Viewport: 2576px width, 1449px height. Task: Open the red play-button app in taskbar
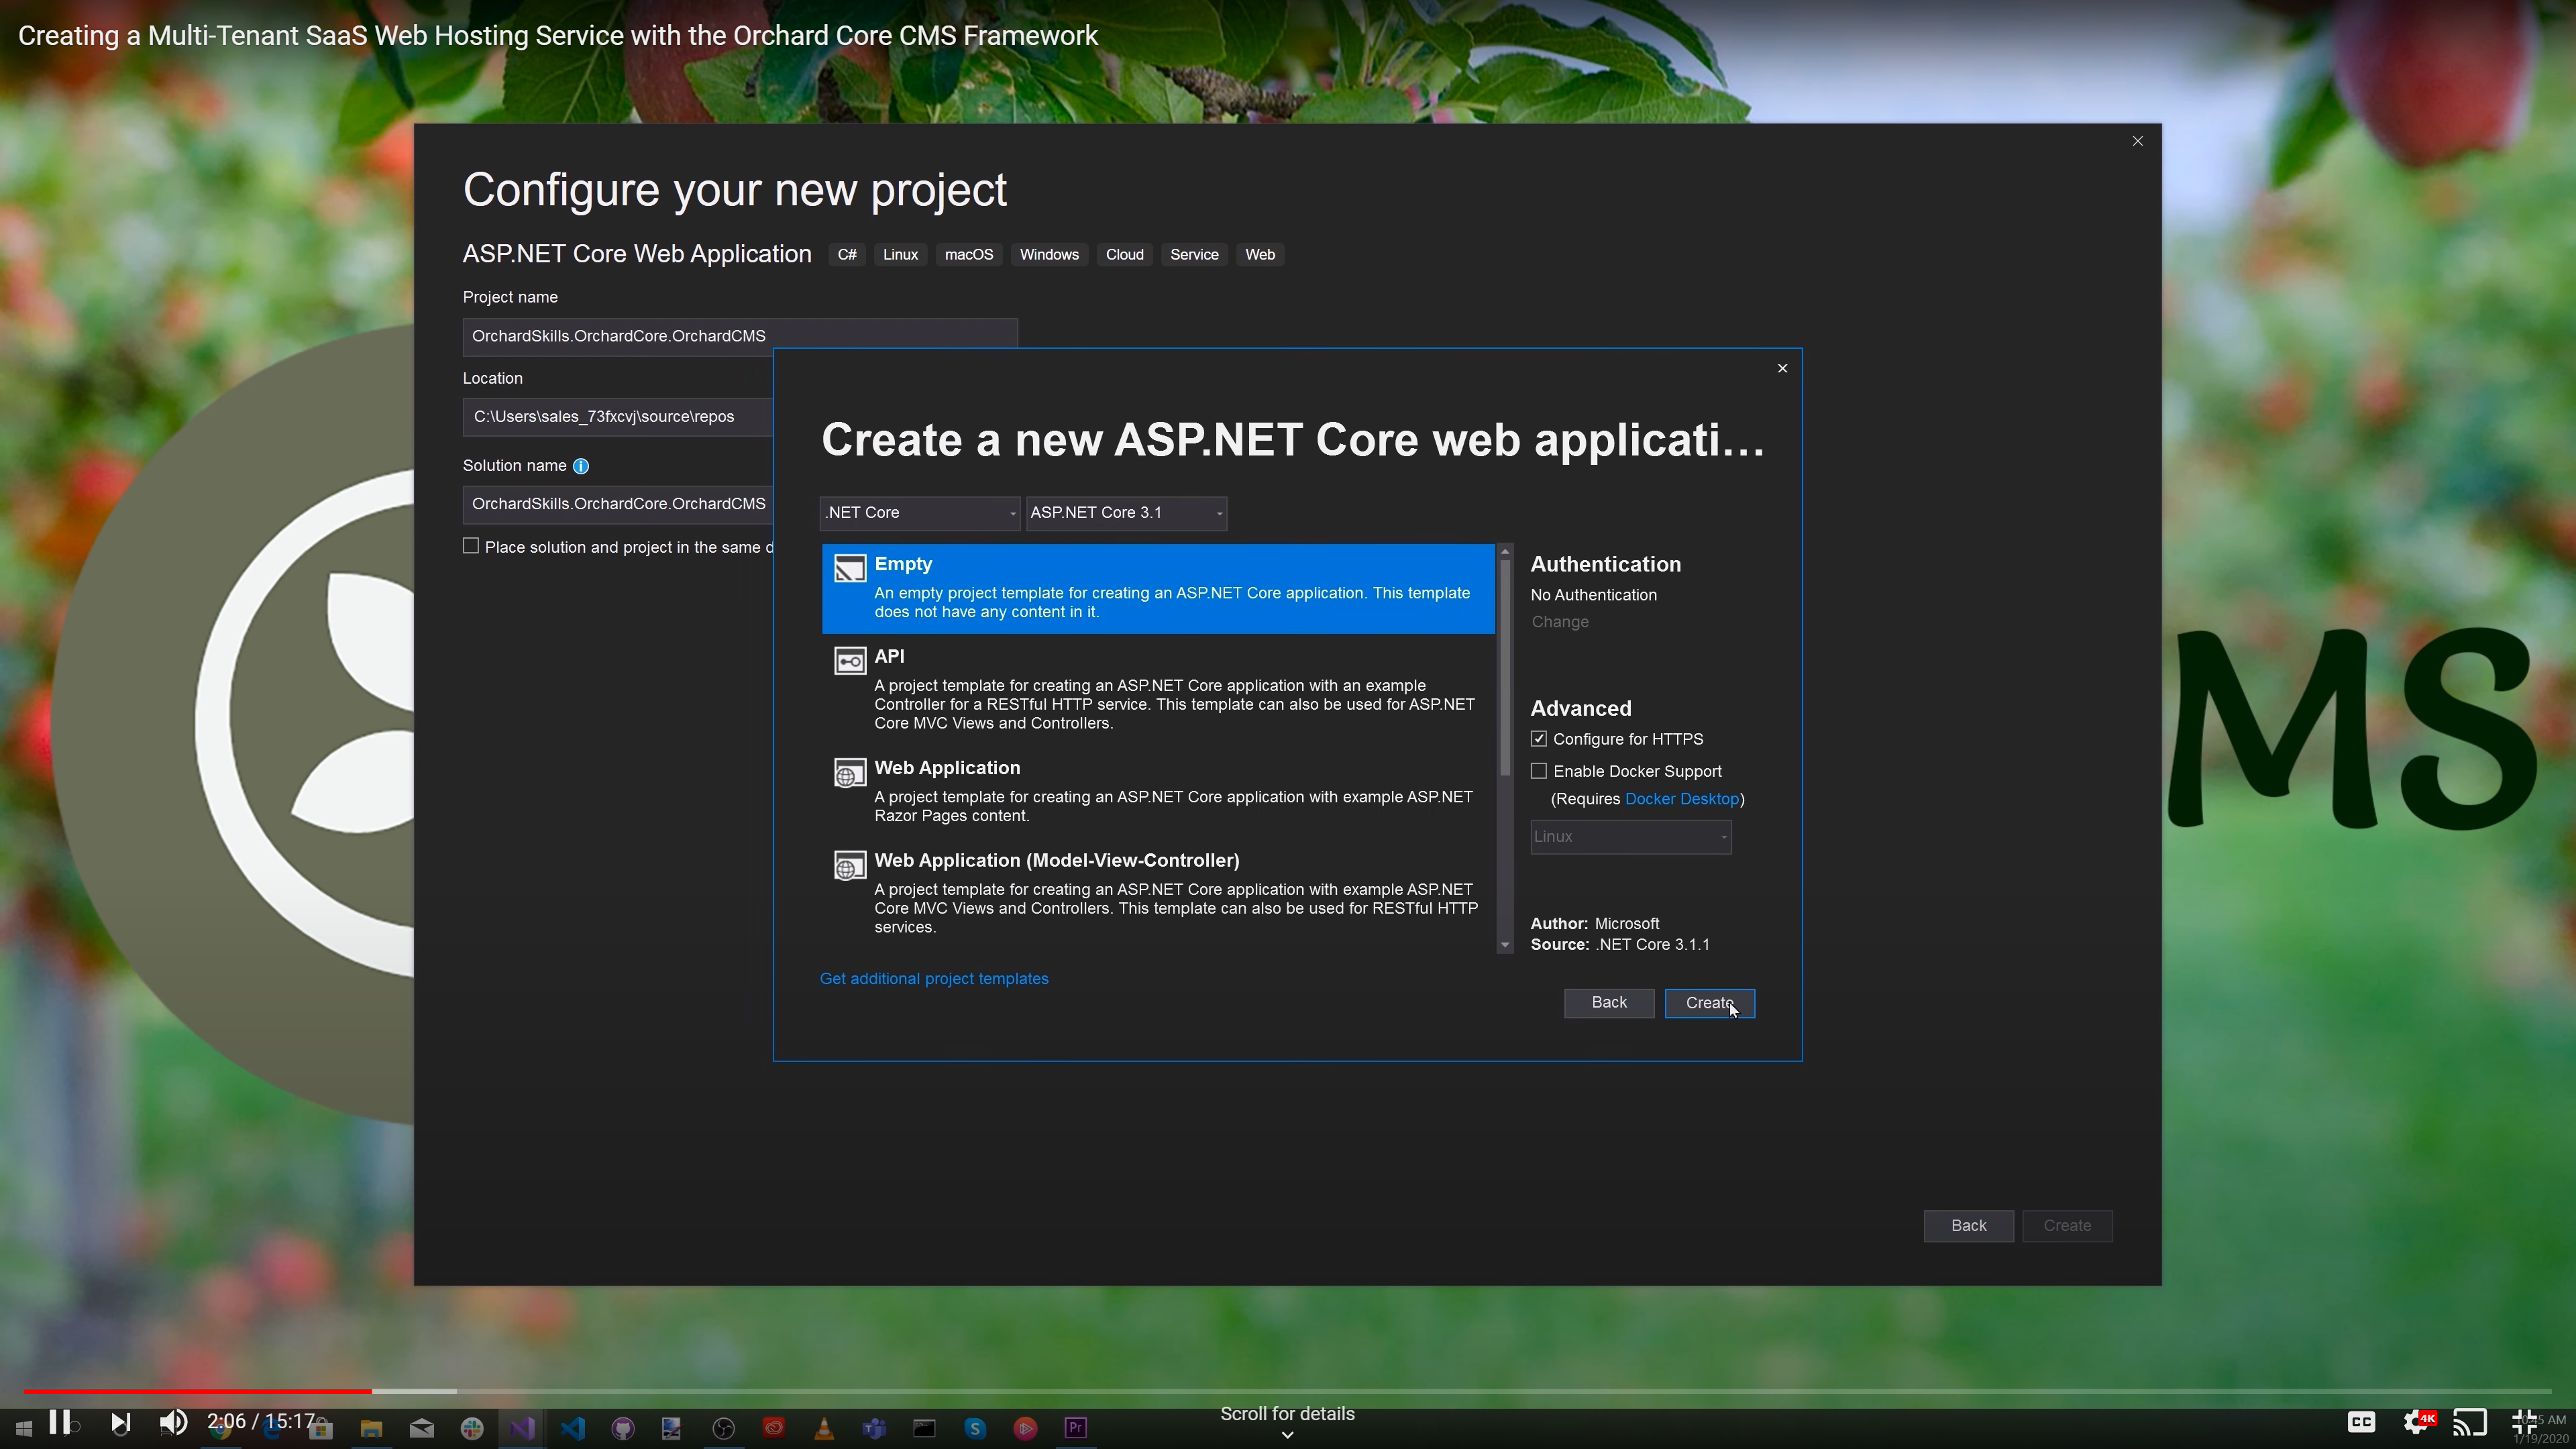(1025, 1428)
